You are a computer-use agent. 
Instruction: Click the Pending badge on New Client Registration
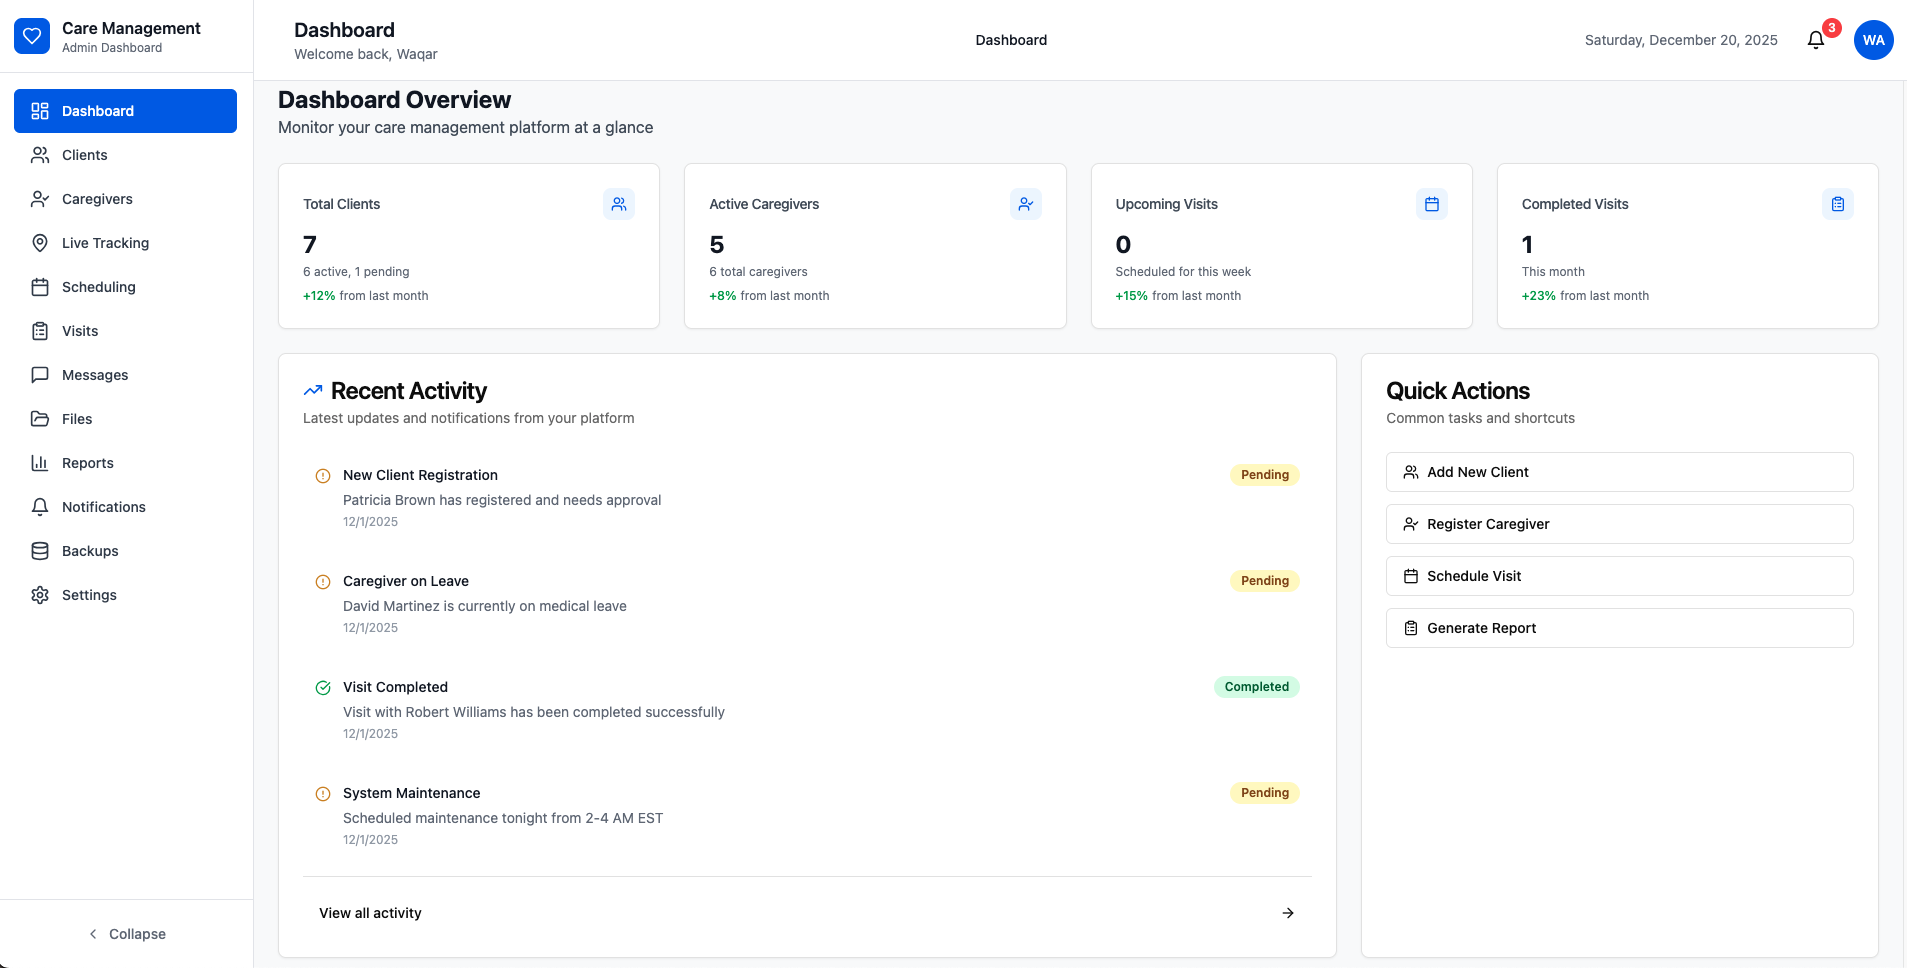1264,474
